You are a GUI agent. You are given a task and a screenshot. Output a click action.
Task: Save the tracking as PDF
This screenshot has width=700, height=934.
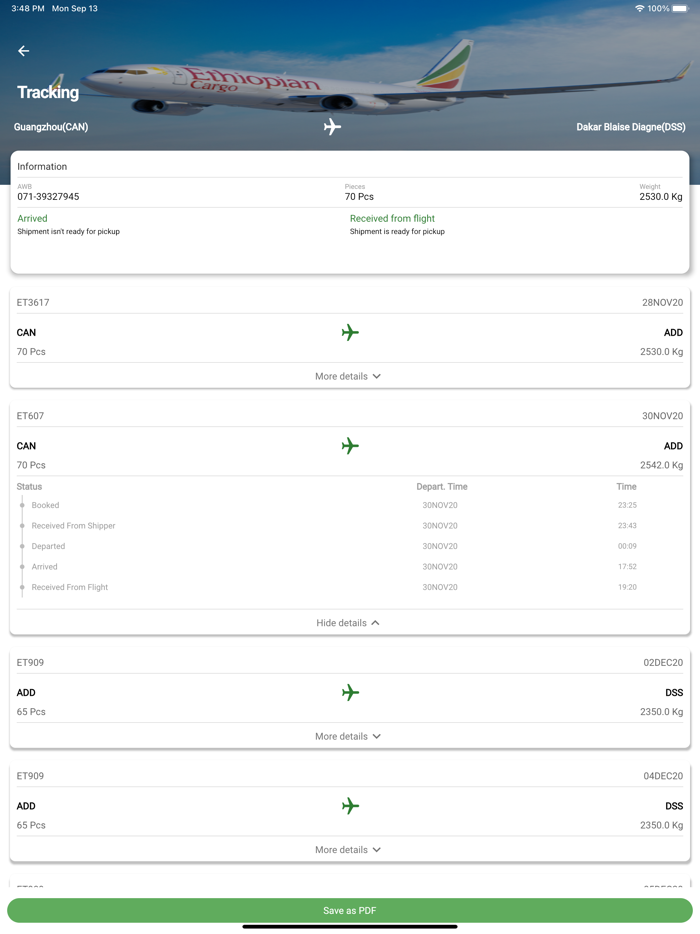click(350, 910)
